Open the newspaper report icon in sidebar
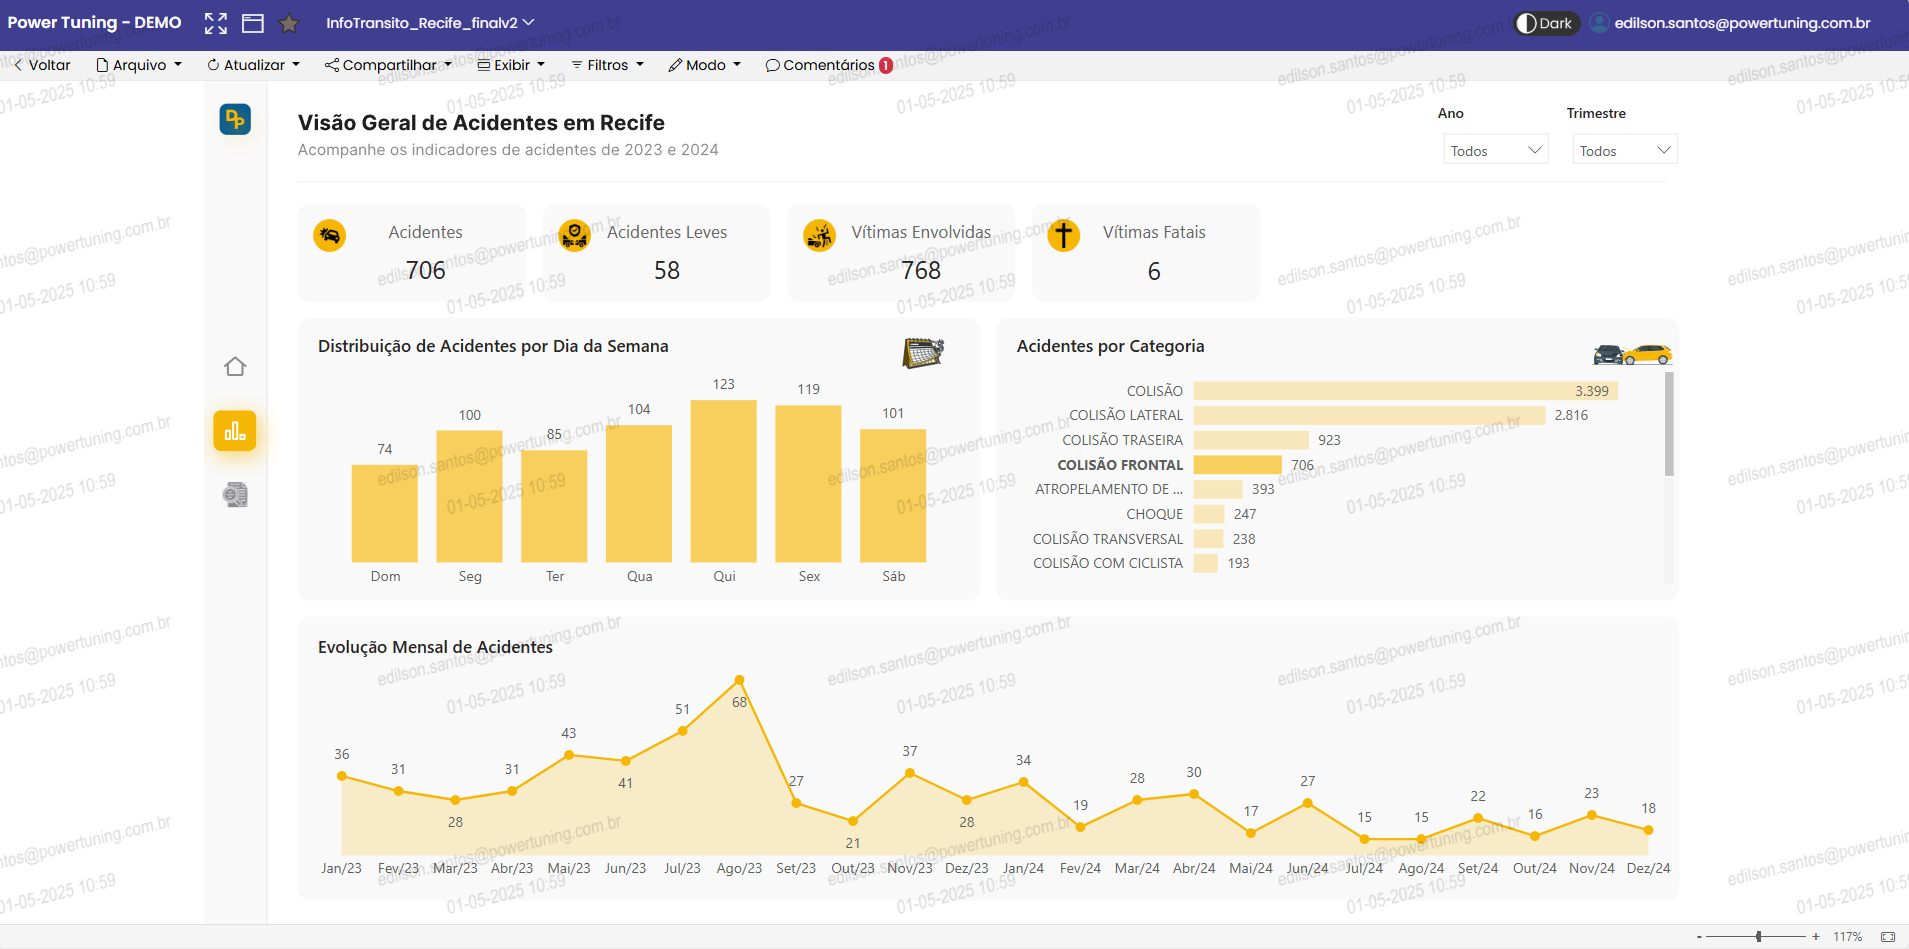1909x949 pixels. pyautogui.click(x=235, y=495)
